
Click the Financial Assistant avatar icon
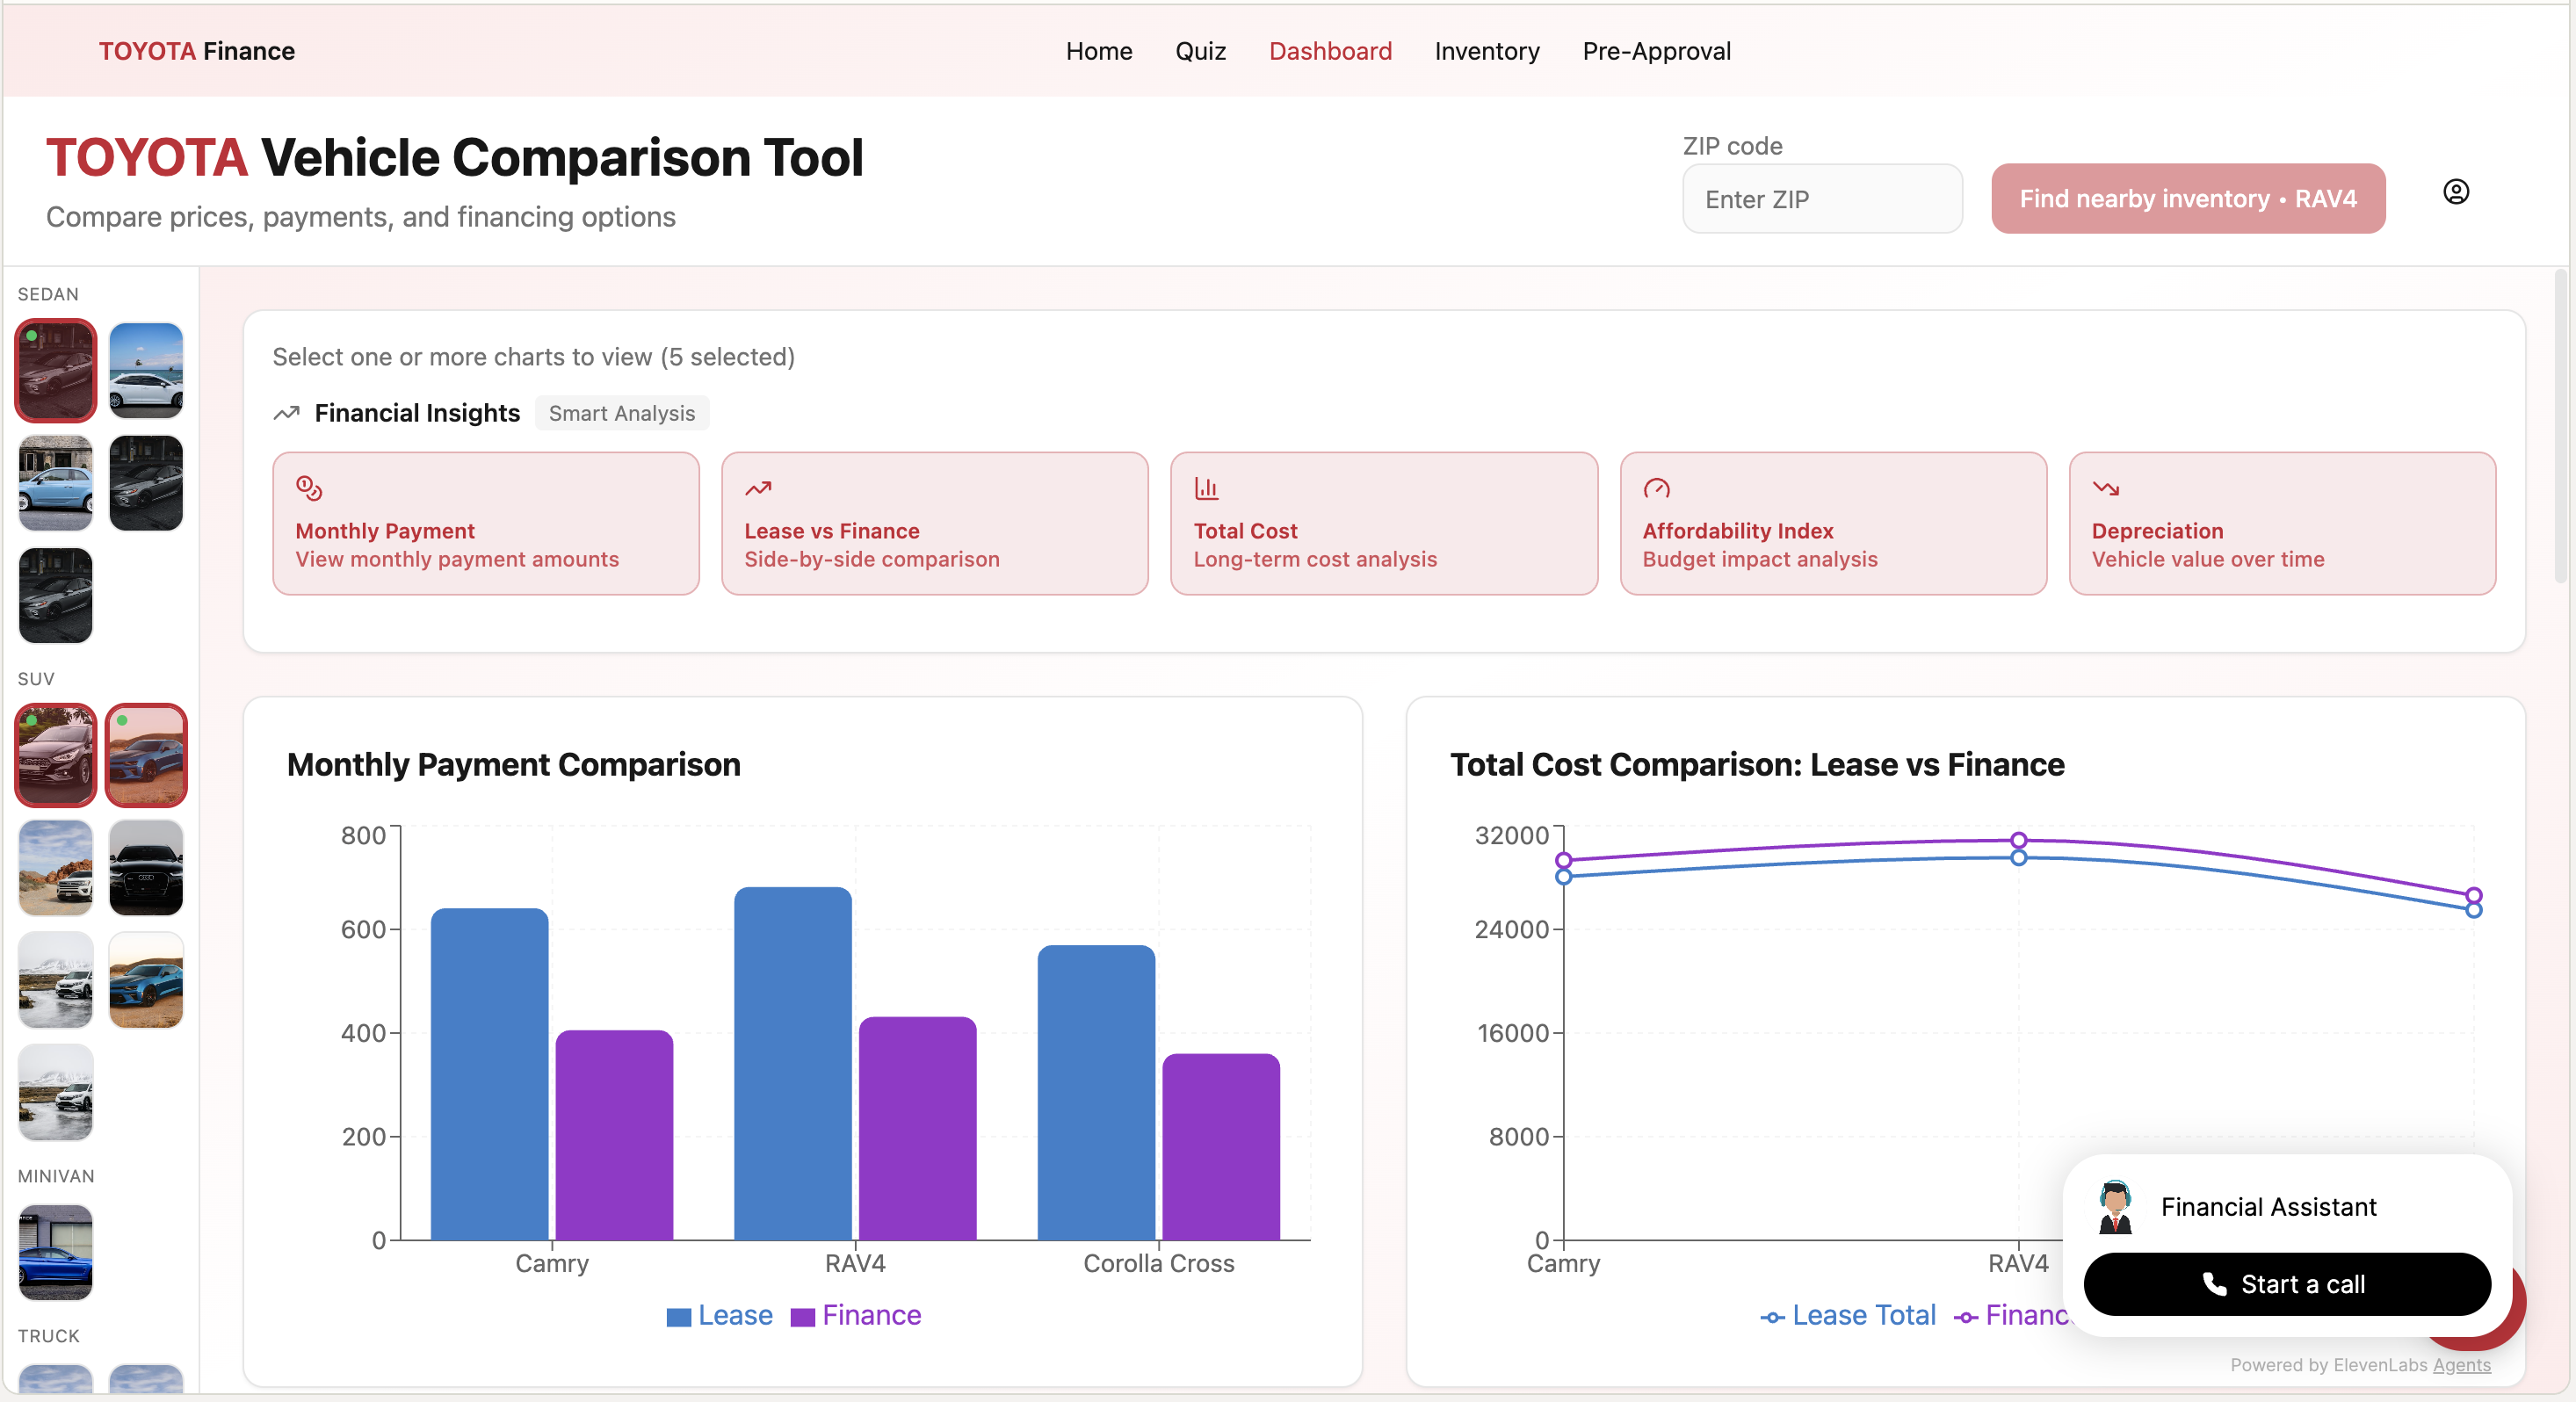[2115, 1207]
